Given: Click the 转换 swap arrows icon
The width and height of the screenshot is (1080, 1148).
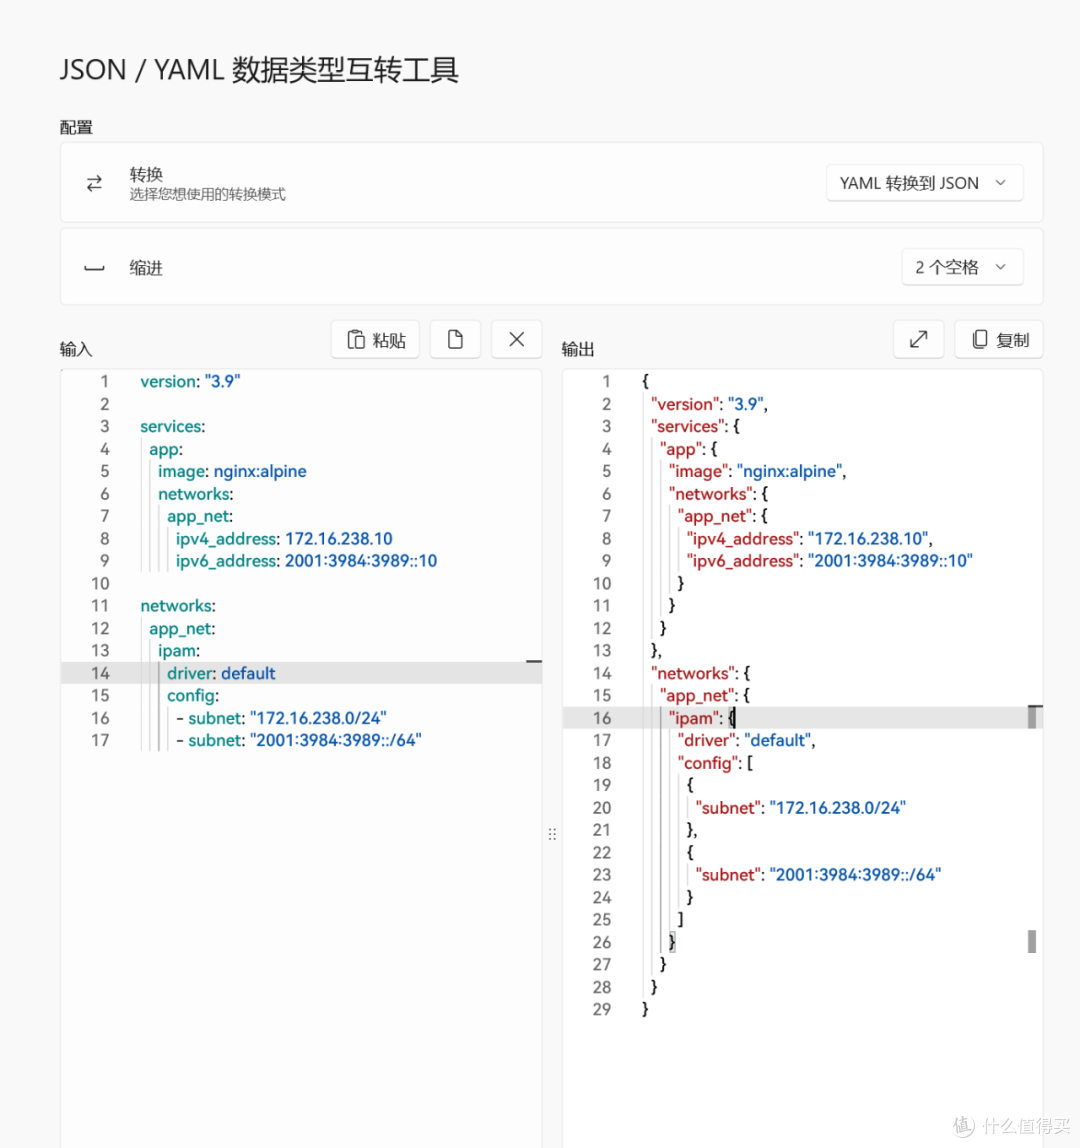Looking at the screenshot, I should (94, 183).
